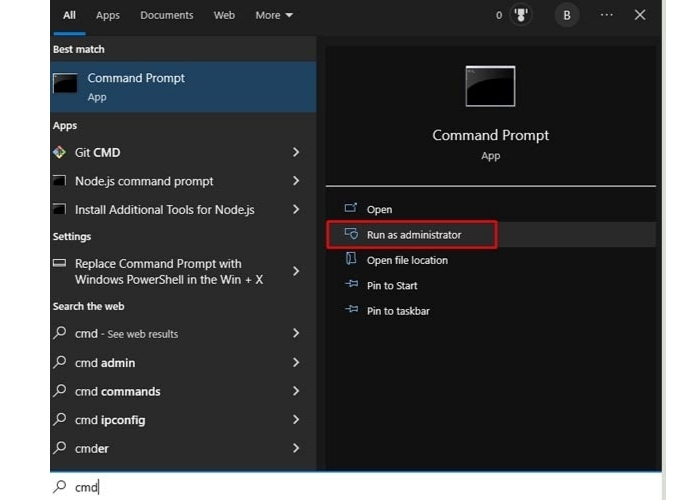This screenshot has height=500, width=700.
Task: Click the Git CMD diamond icon
Action: click(x=59, y=152)
